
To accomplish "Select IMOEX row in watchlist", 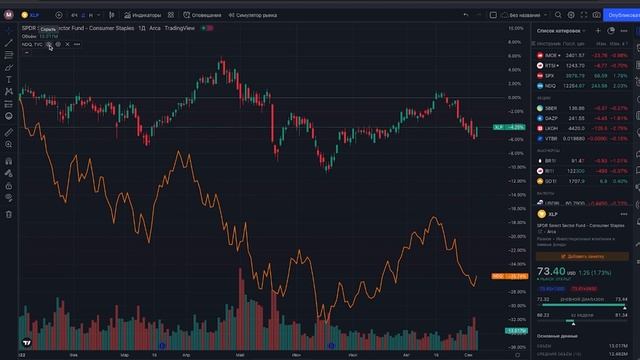I will point(582,55).
